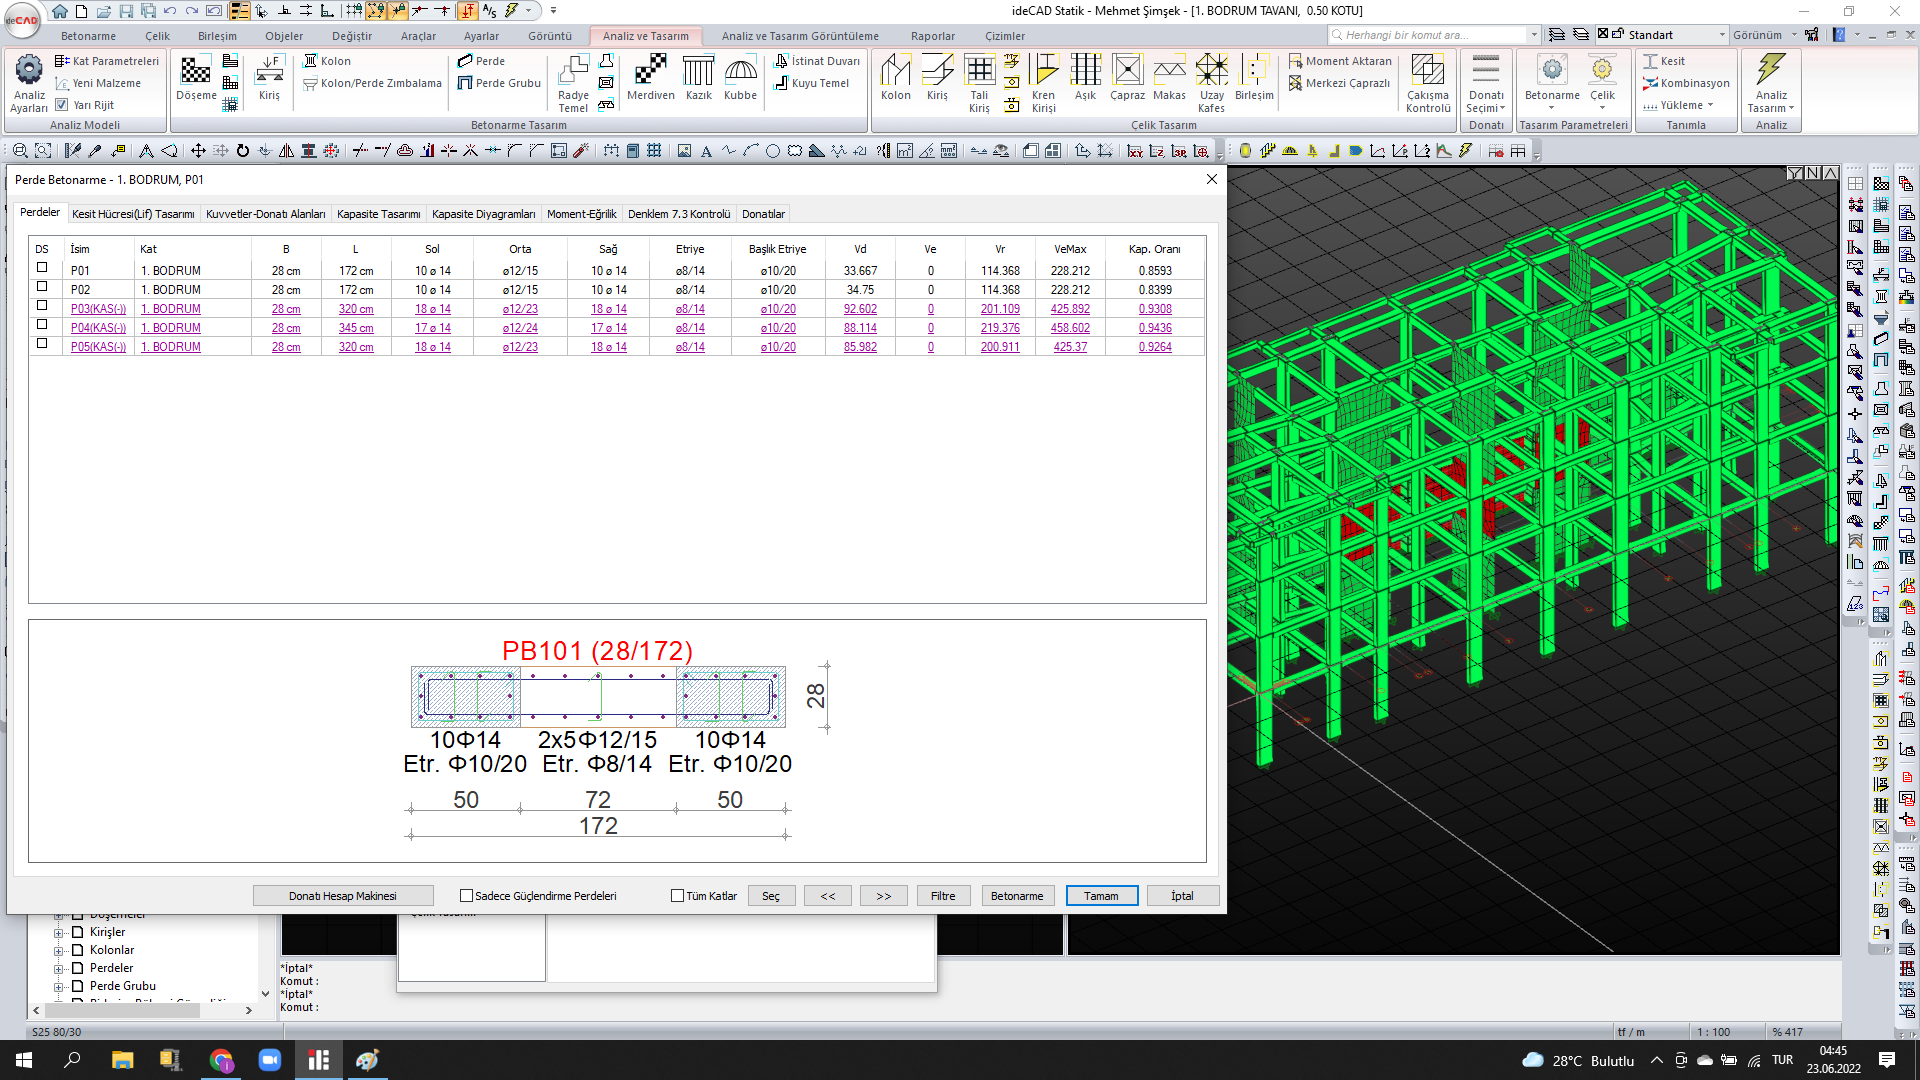1920x1080 pixels.
Task: Open Google Chrome from taskbar
Action: point(221,1060)
